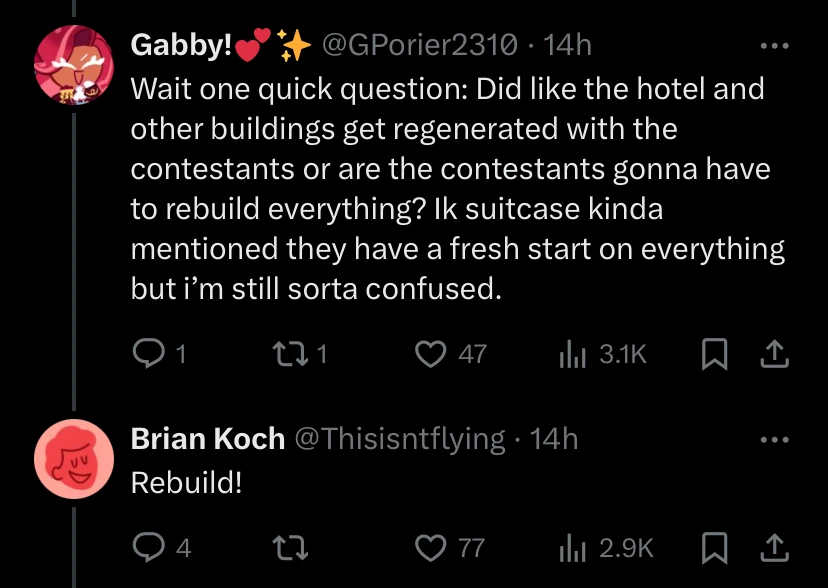Retweet Brian Koch's reply
This screenshot has width=828, height=588.
[289, 547]
